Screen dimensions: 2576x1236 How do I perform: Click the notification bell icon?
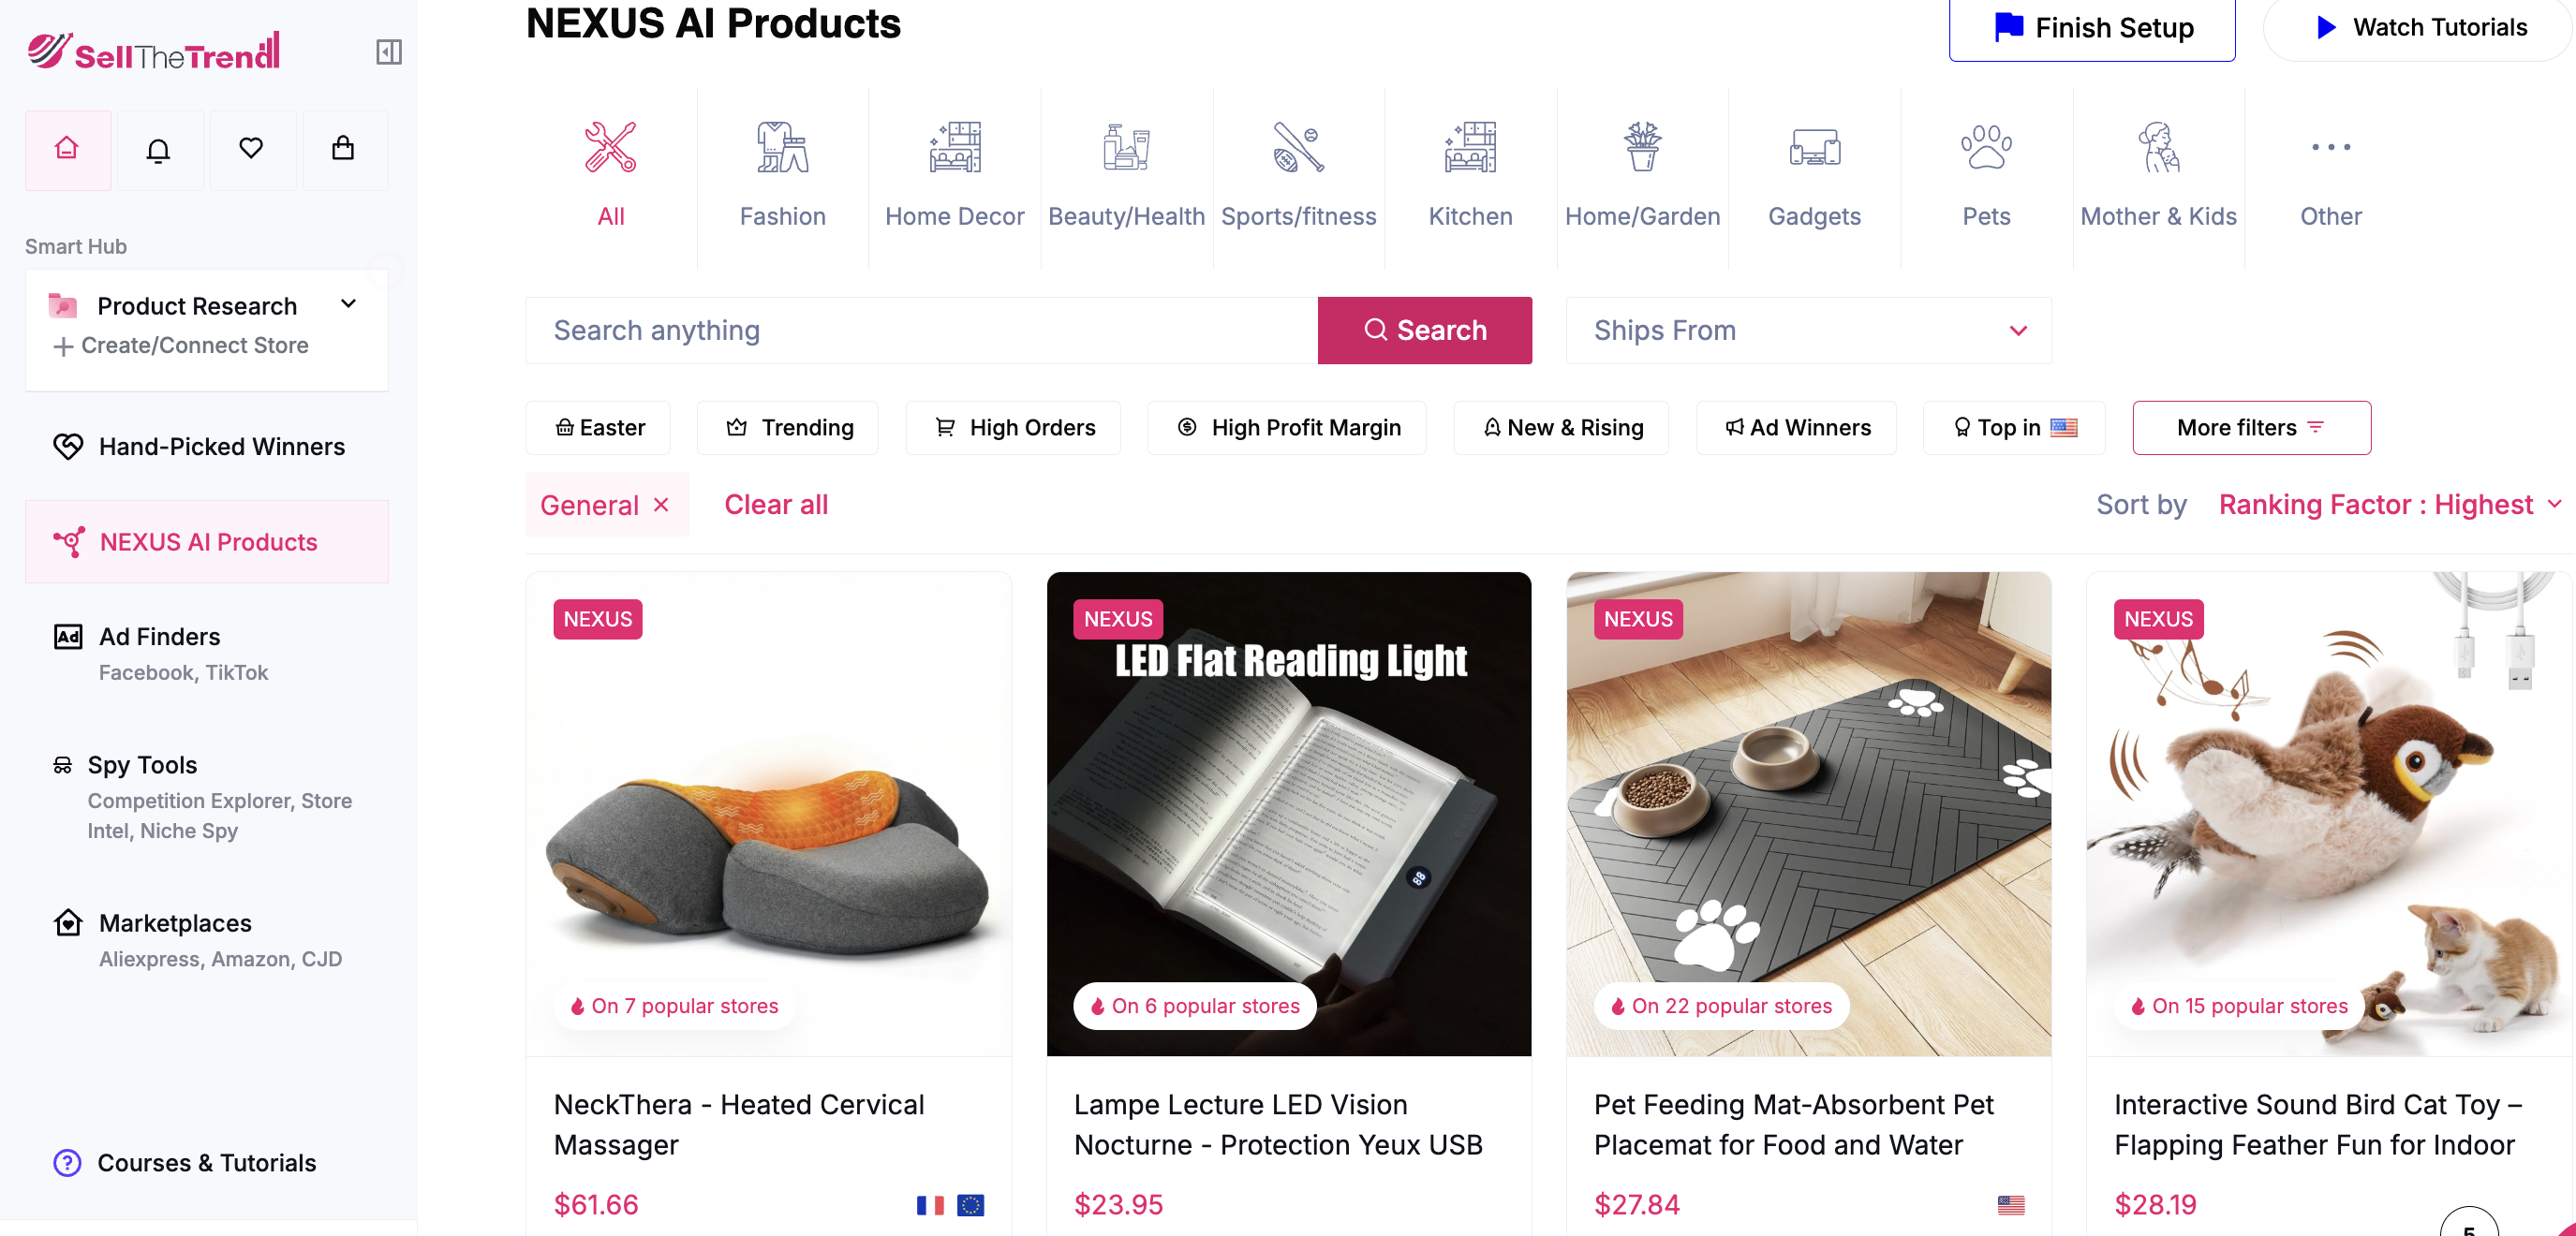point(159,149)
